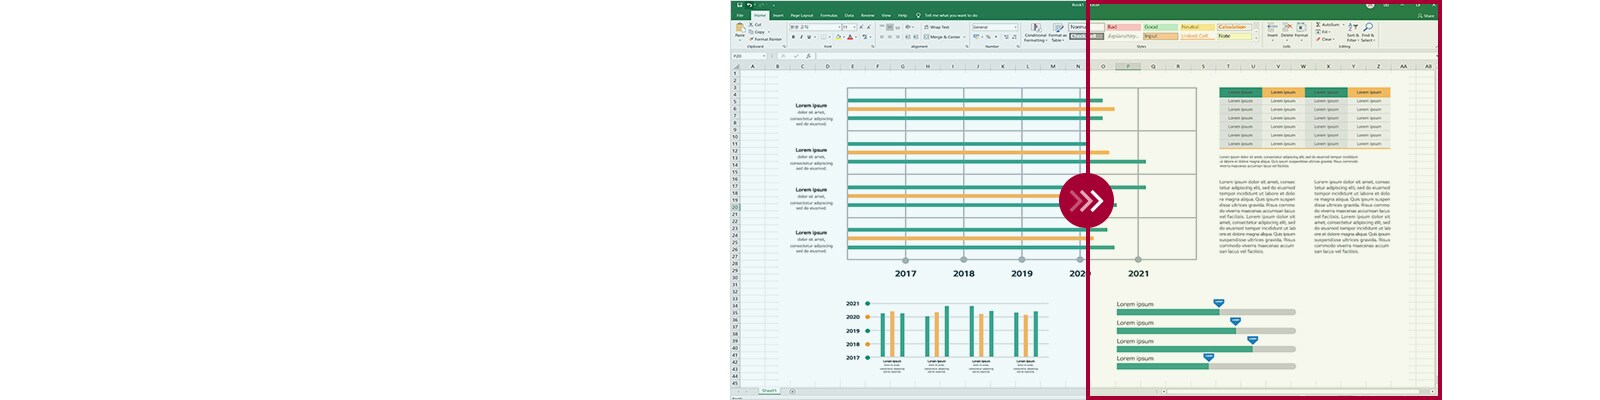Toggle Bold formatting
The width and height of the screenshot is (1600, 400).
tap(793, 37)
